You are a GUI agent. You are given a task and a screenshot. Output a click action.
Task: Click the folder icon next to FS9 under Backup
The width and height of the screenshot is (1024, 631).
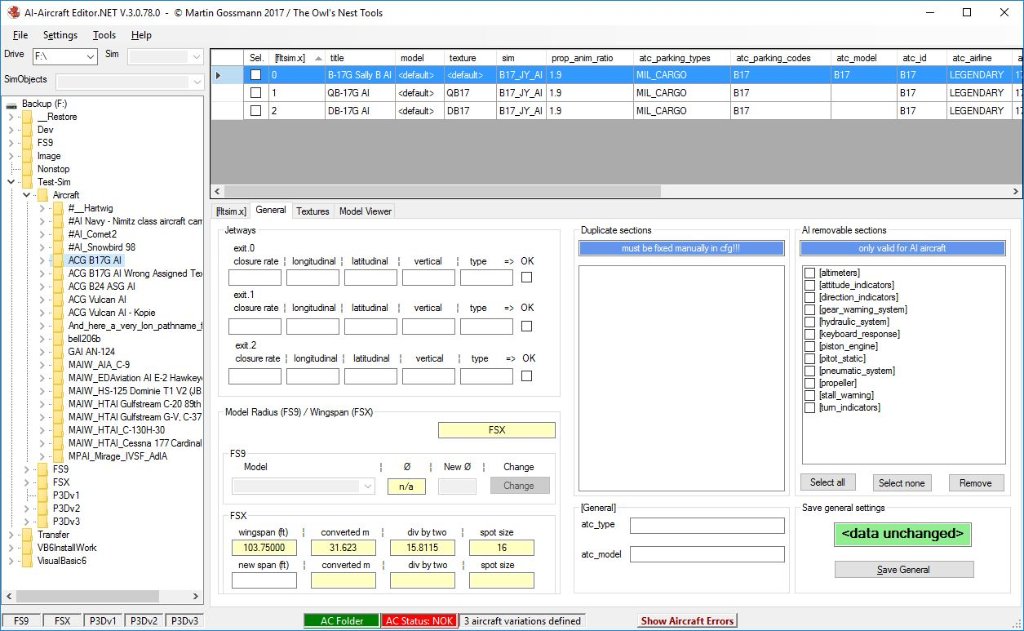[x=27, y=142]
